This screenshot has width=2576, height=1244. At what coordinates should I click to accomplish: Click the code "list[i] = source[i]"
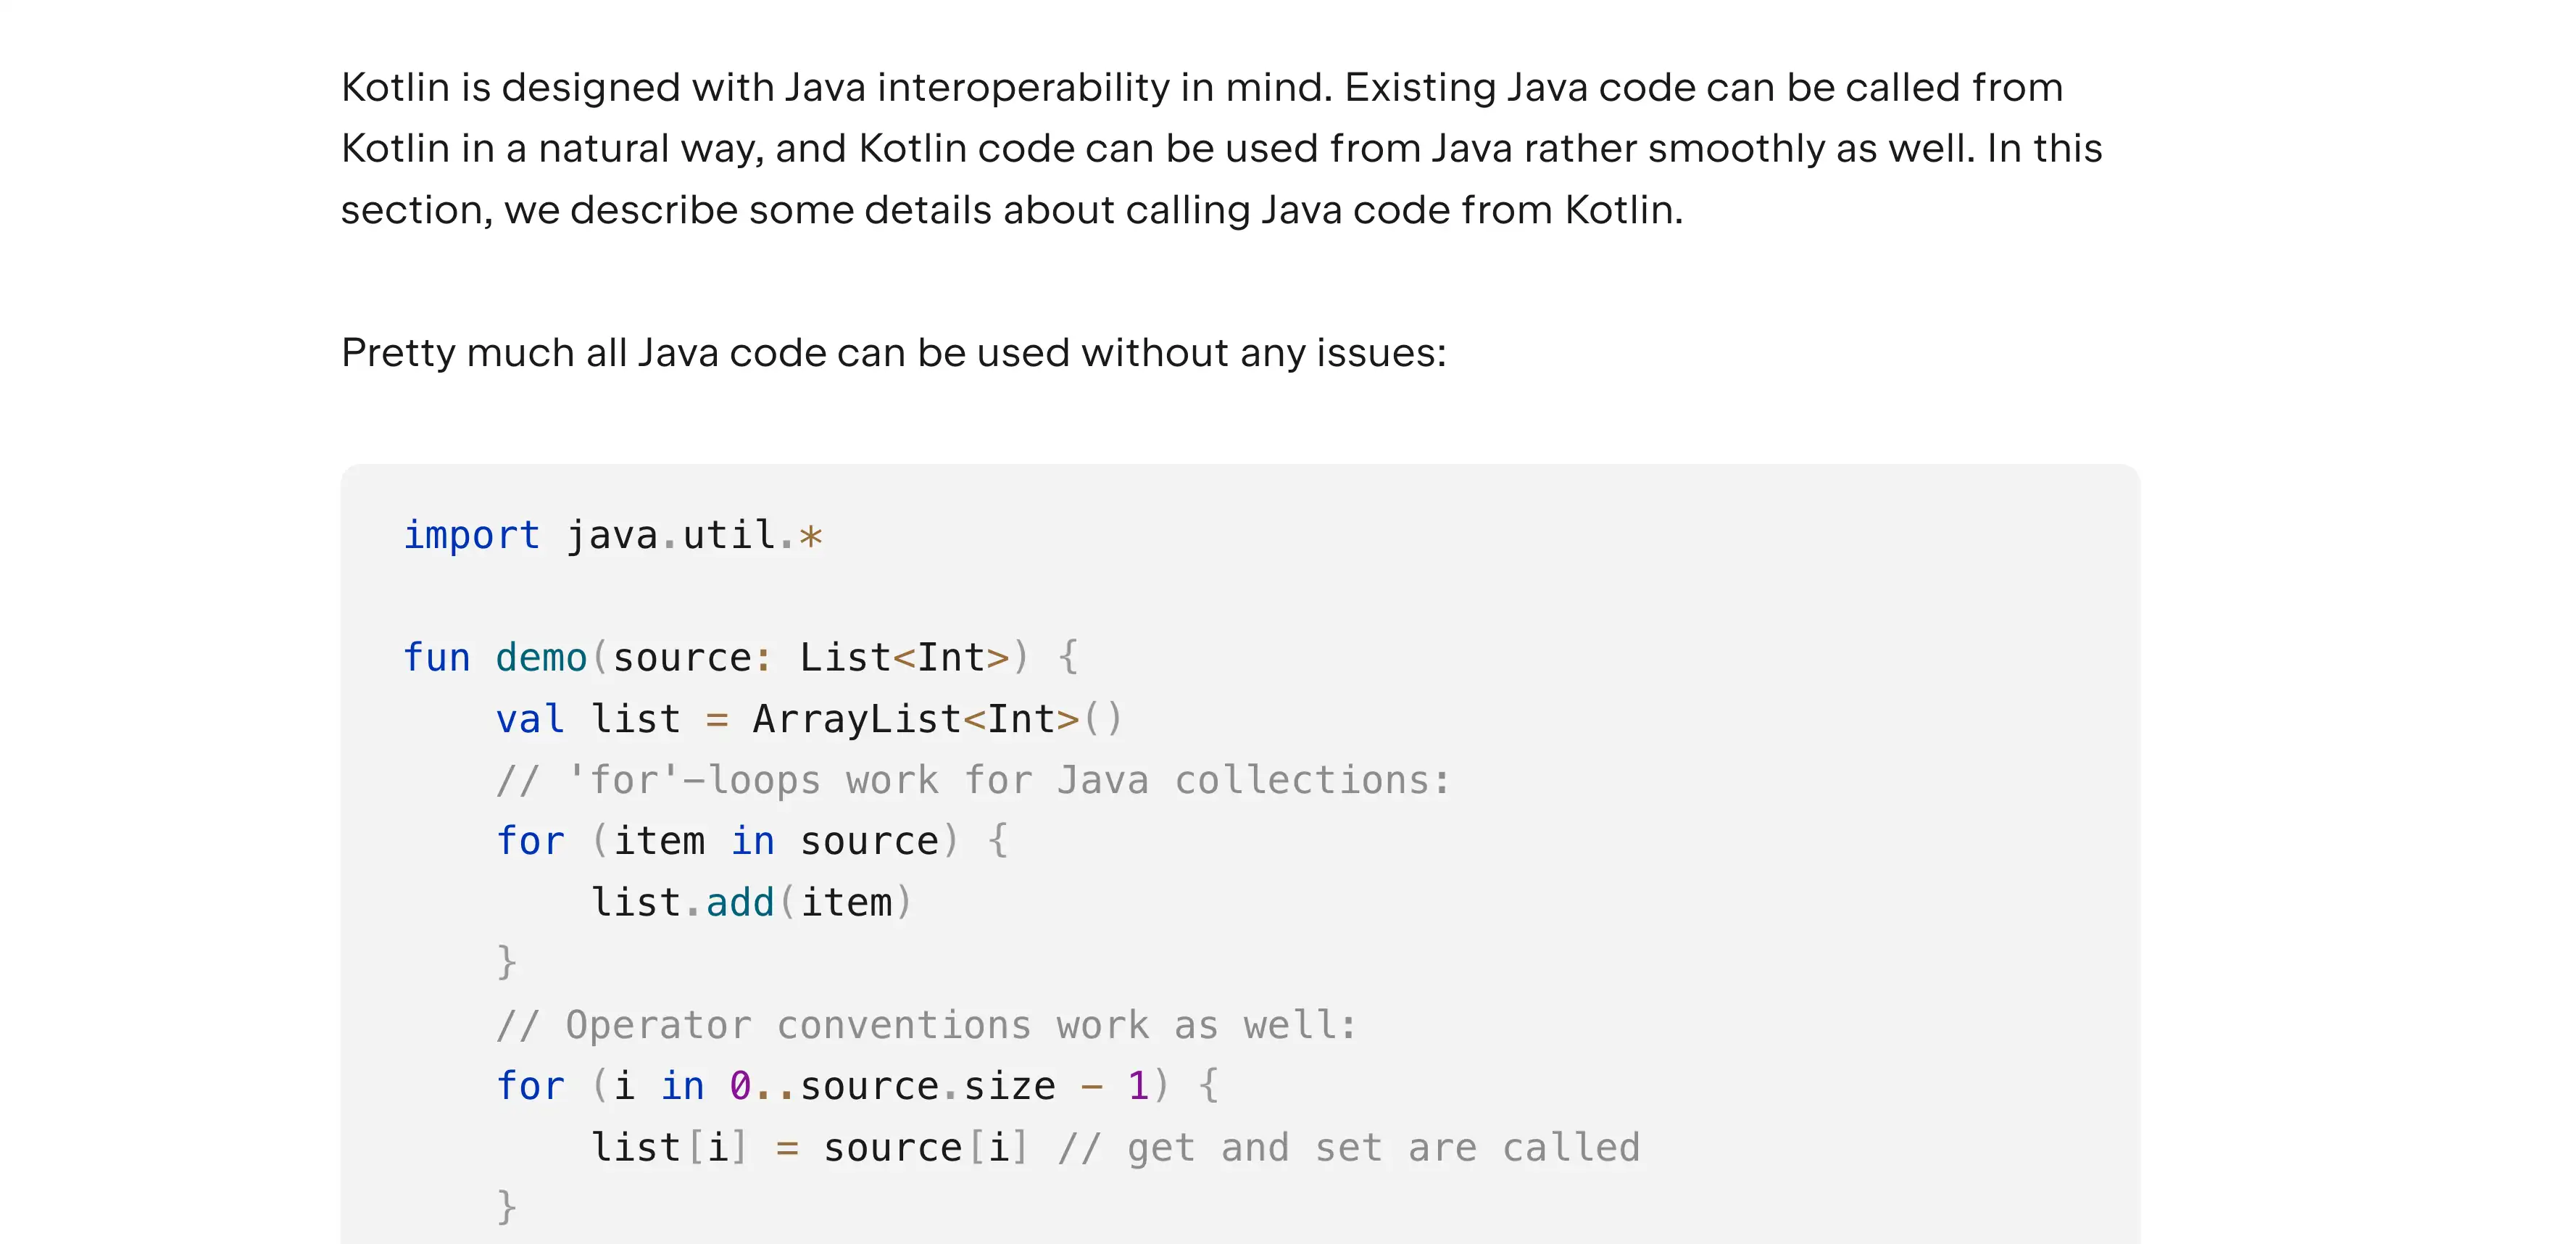point(809,1147)
